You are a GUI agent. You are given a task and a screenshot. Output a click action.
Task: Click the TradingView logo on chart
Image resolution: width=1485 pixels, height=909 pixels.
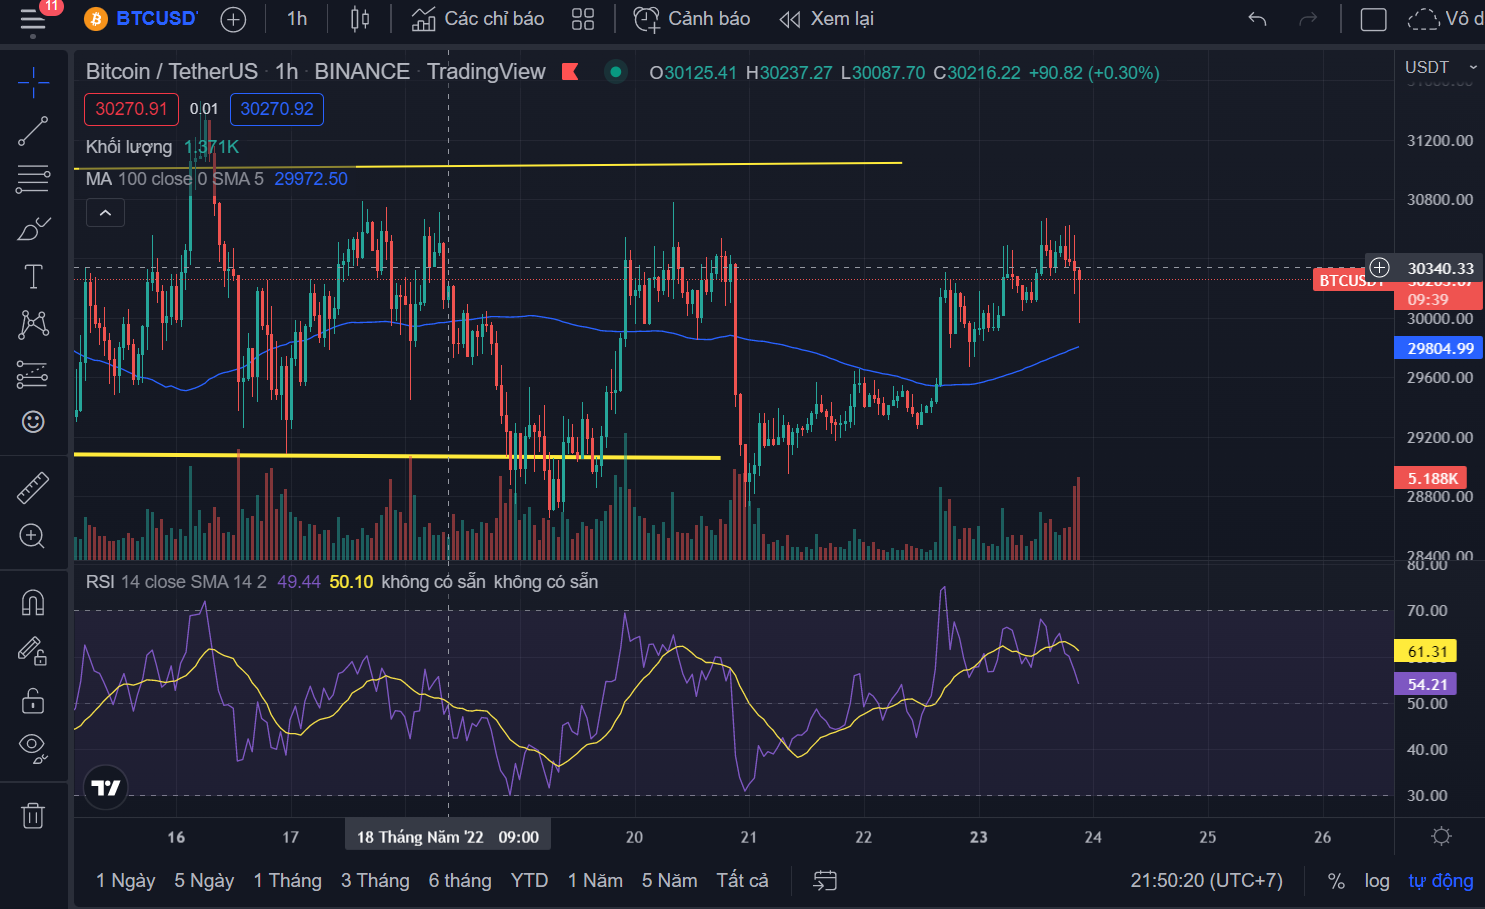point(105,788)
